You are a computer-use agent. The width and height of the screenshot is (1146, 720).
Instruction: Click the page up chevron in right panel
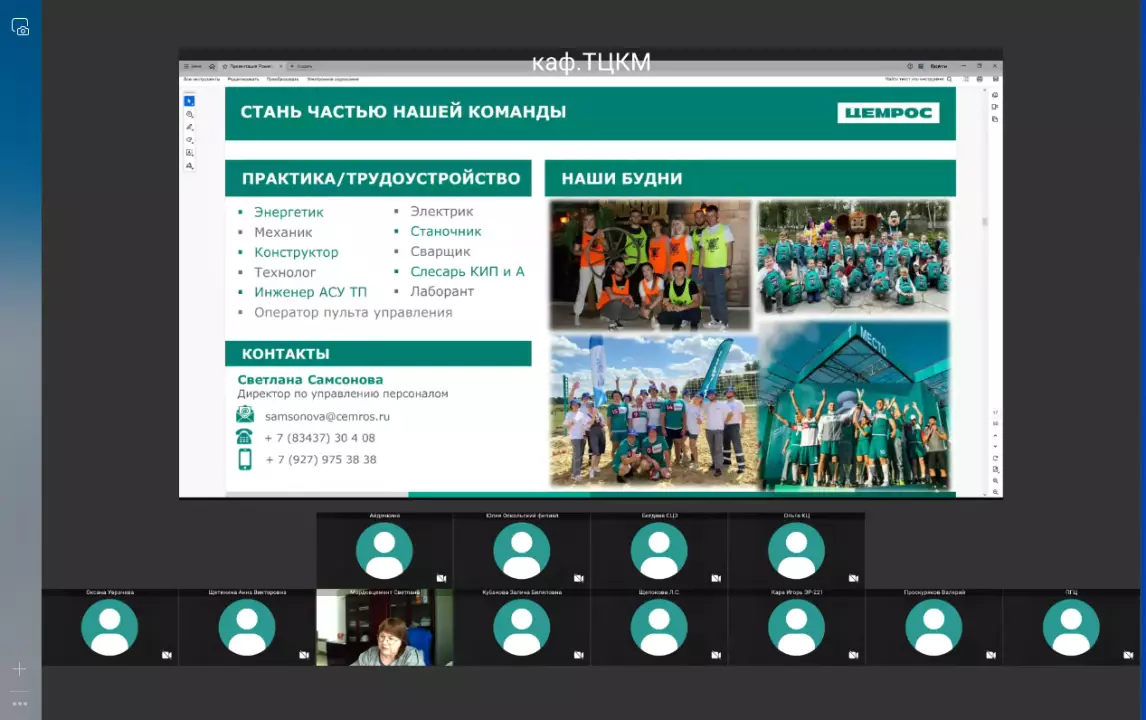coord(995,436)
